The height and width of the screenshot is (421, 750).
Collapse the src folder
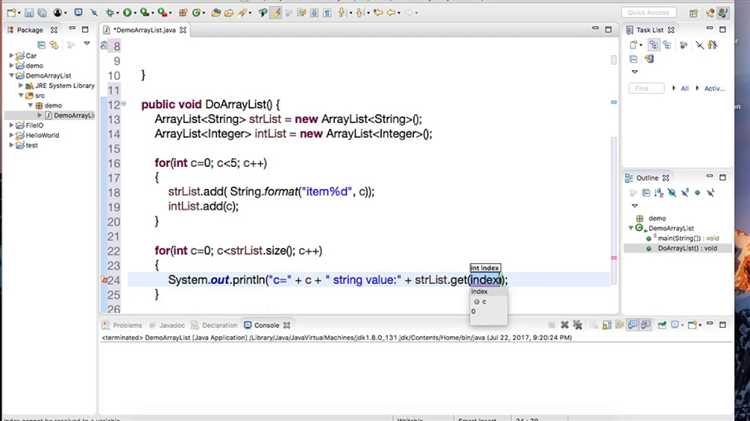(x=21, y=95)
